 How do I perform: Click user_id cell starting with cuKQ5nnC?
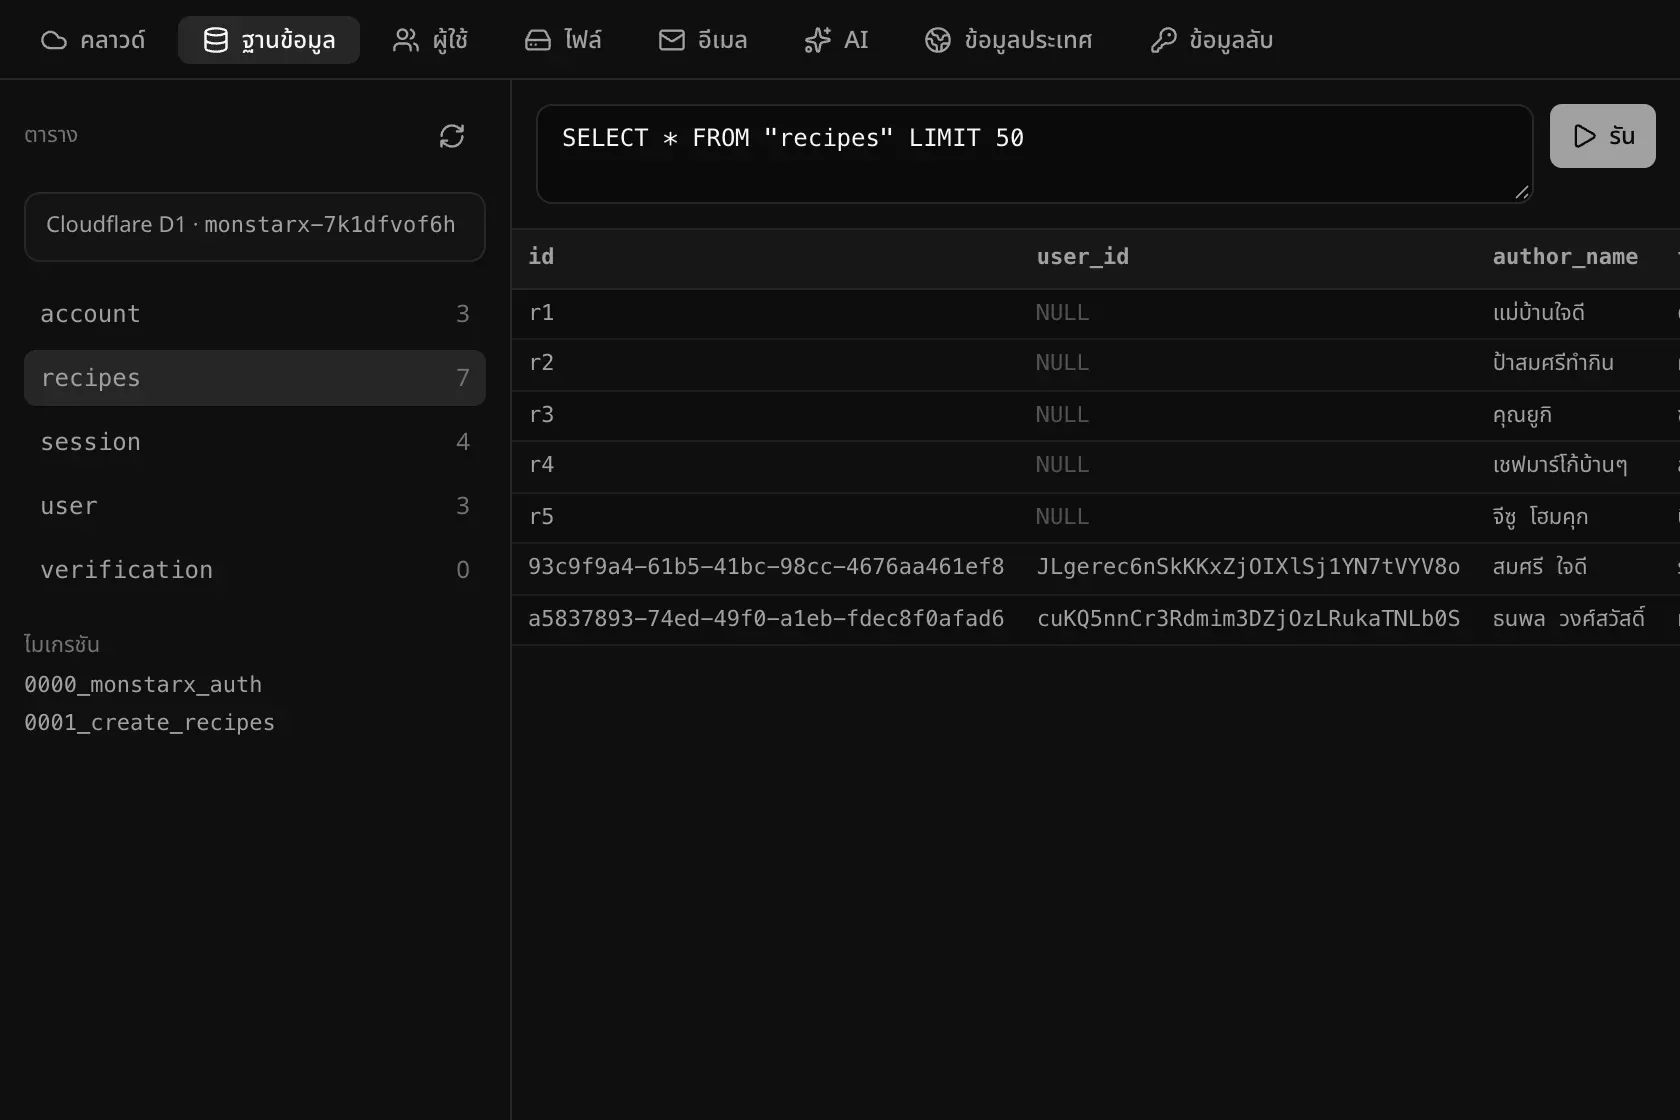(1248, 619)
